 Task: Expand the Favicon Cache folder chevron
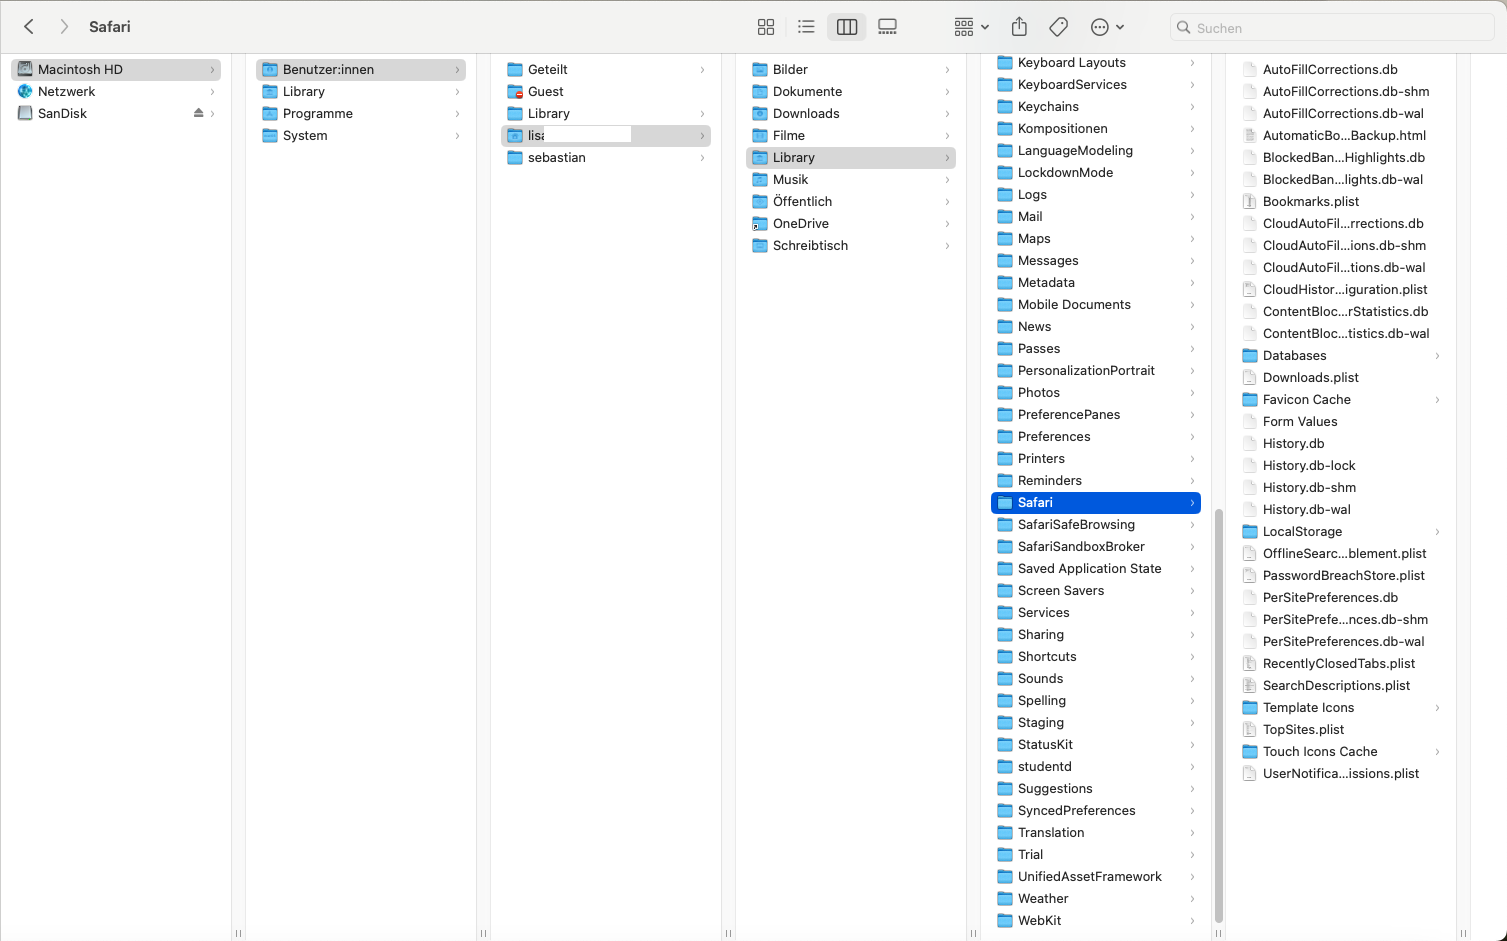pyautogui.click(x=1437, y=399)
